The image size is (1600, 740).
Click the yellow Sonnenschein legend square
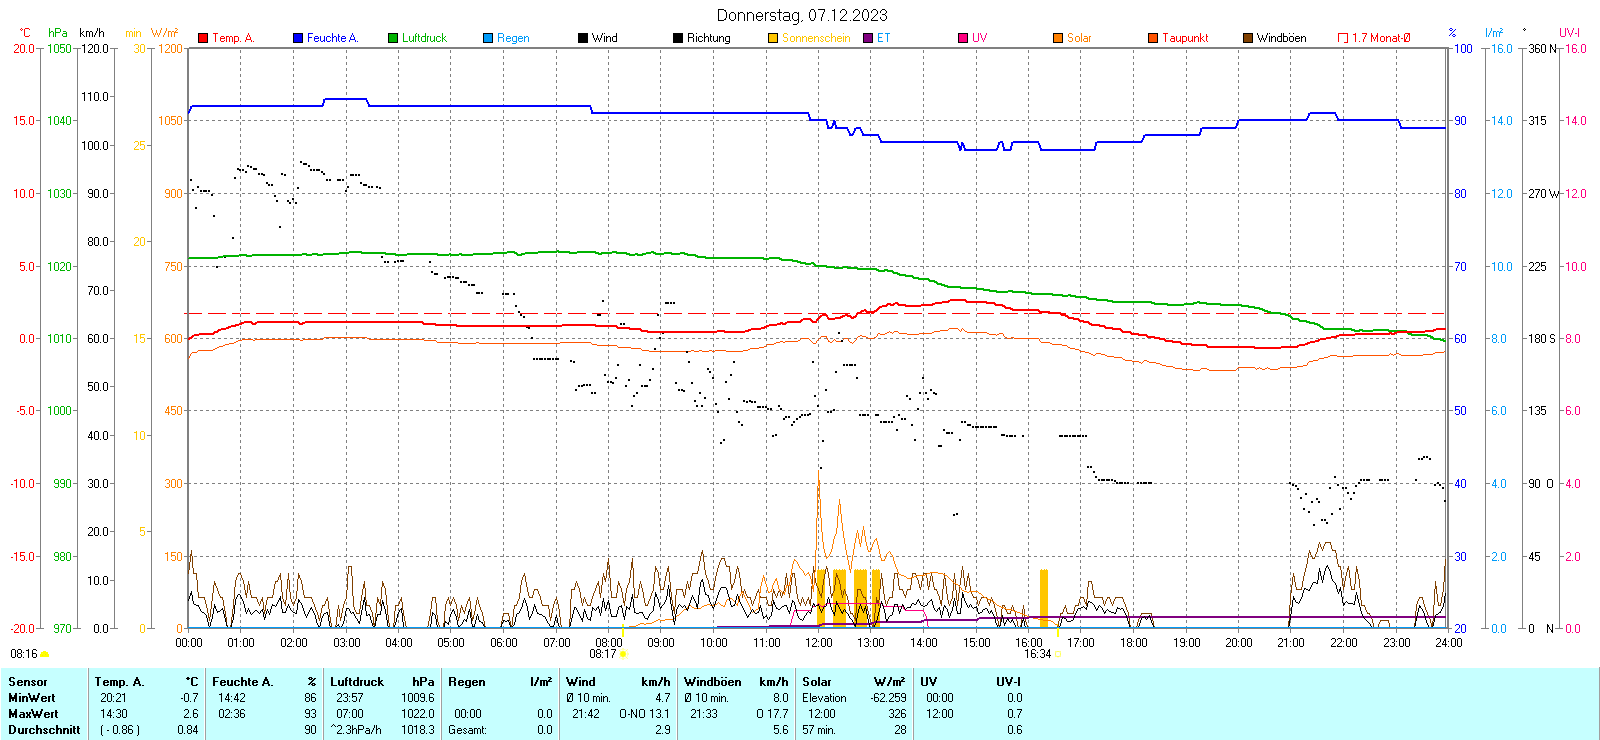773,38
